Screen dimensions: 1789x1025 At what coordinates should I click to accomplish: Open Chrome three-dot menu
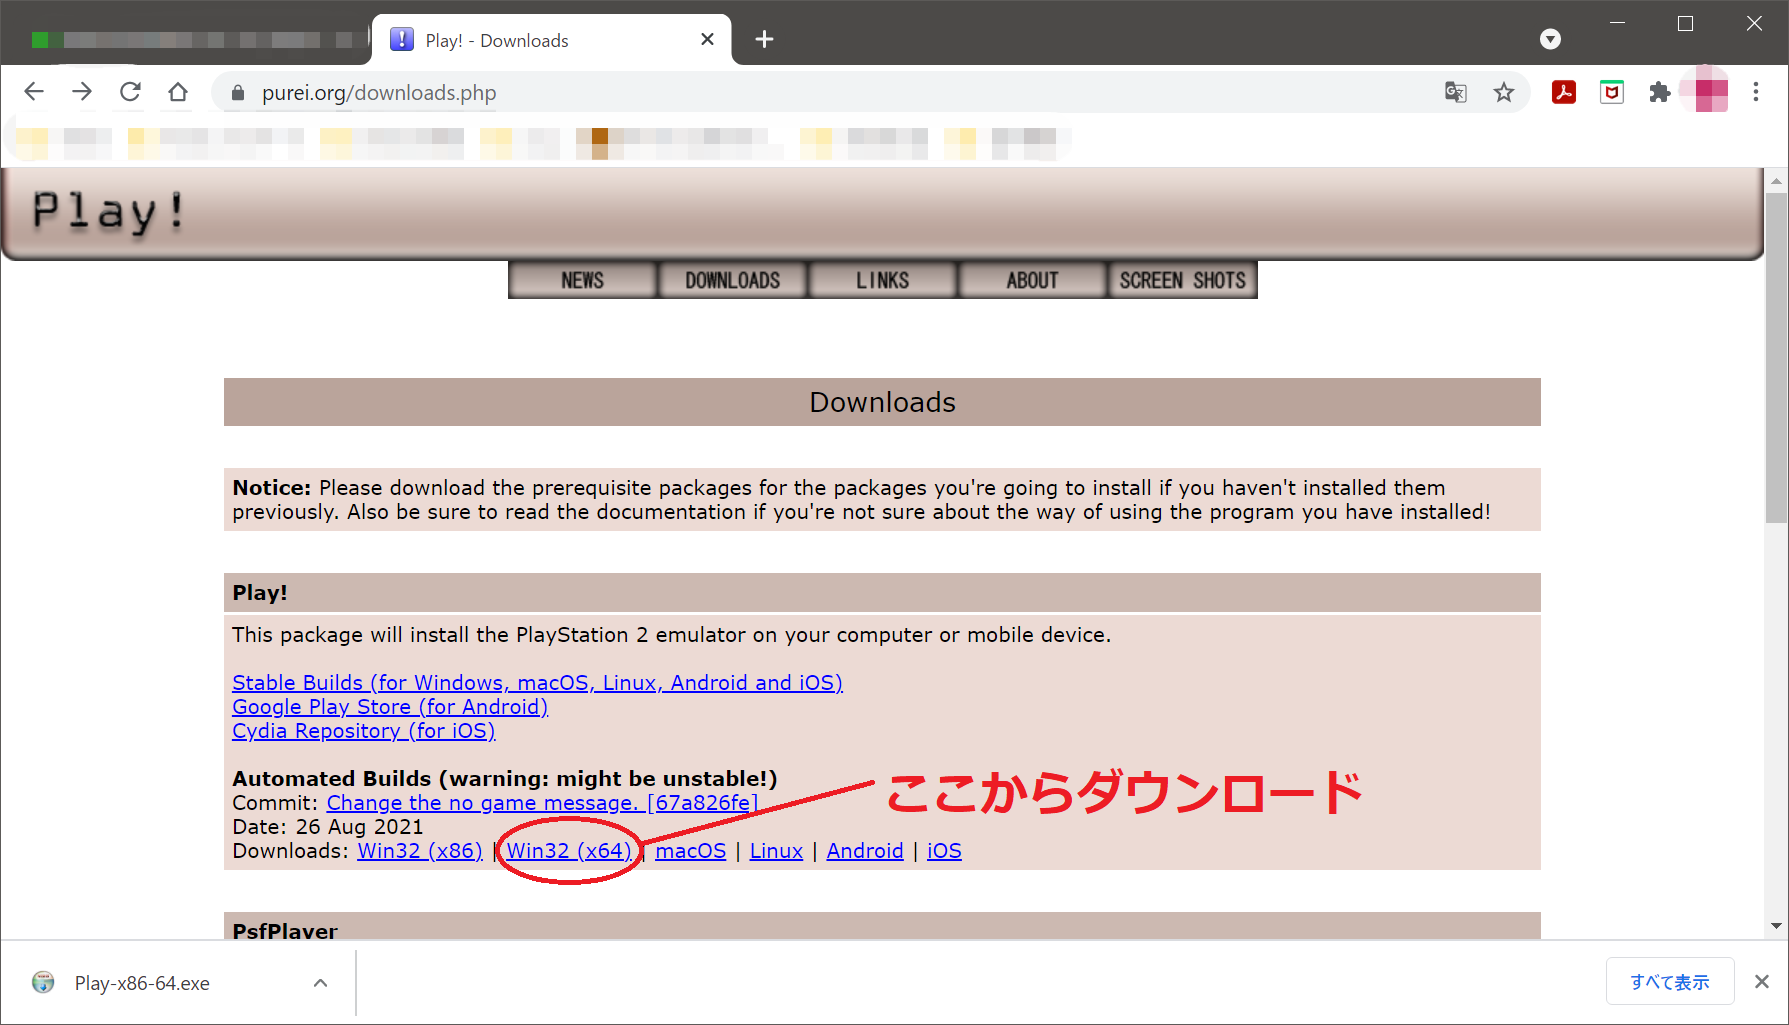pos(1755,92)
